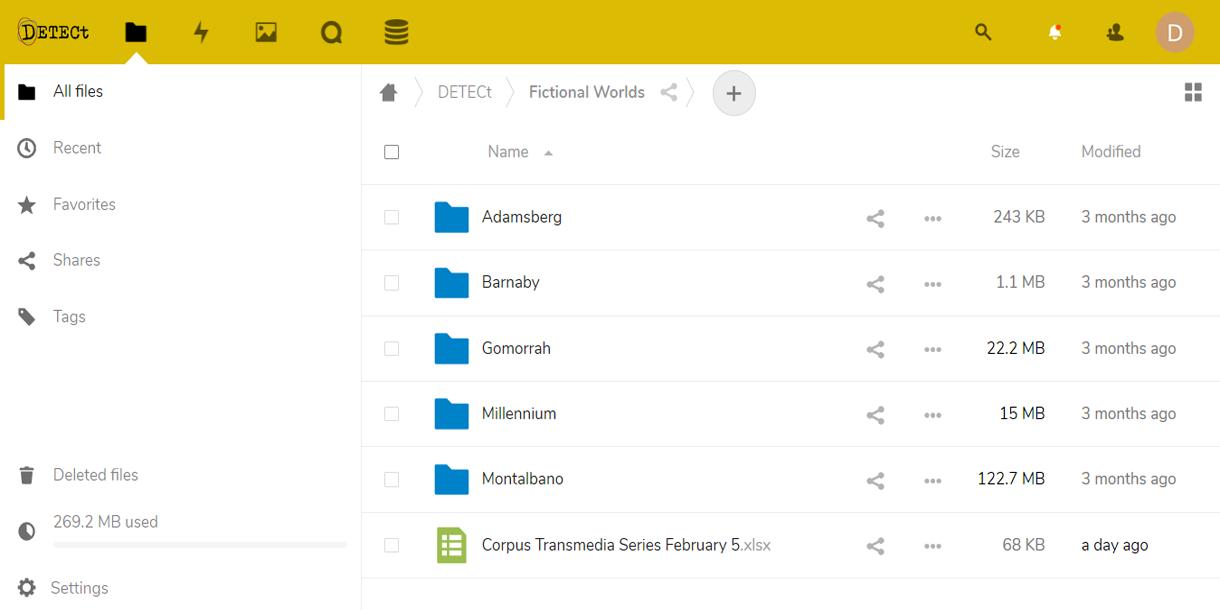Navigate to DETECt breadcrumb

465,92
